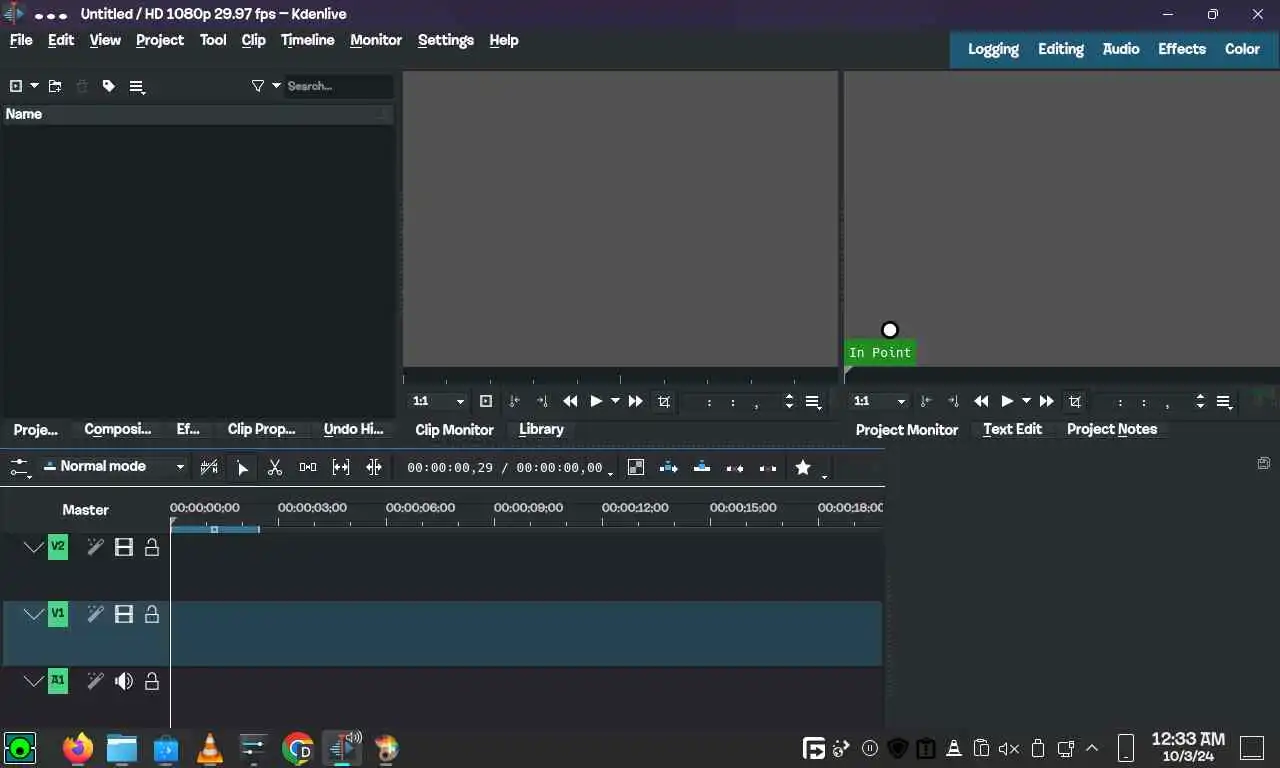Viewport: 1280px width, 768px height.
Task: Open project monitor 1:1 zoom dropdown
Action: tap(880, 401)
